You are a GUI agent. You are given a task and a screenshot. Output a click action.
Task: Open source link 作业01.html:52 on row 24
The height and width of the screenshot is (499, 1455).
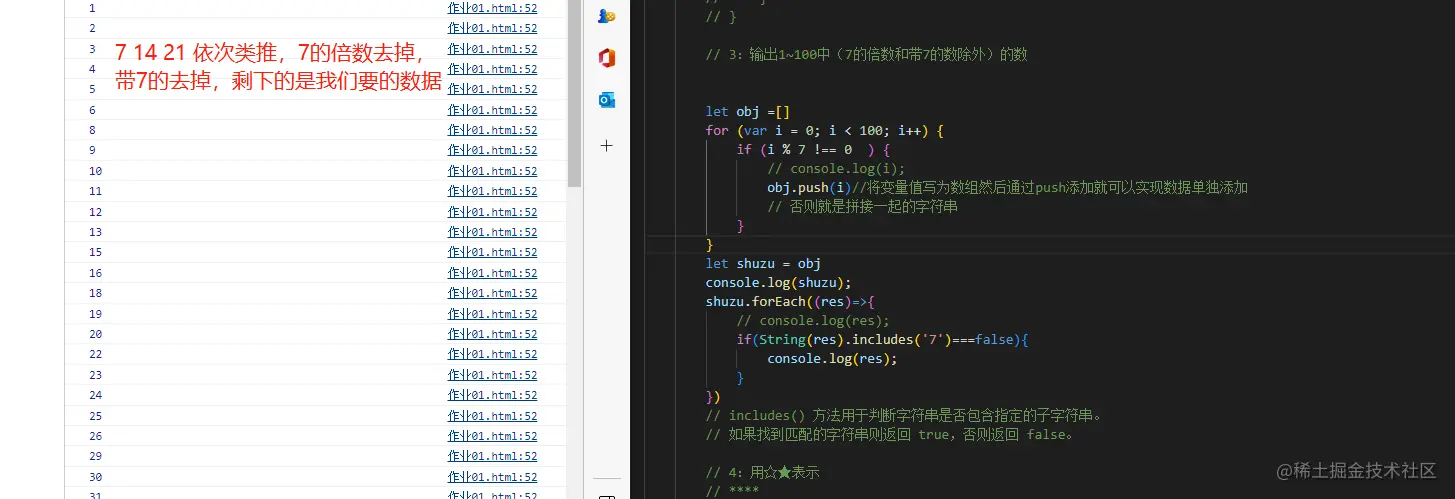(x=492, y=395)
